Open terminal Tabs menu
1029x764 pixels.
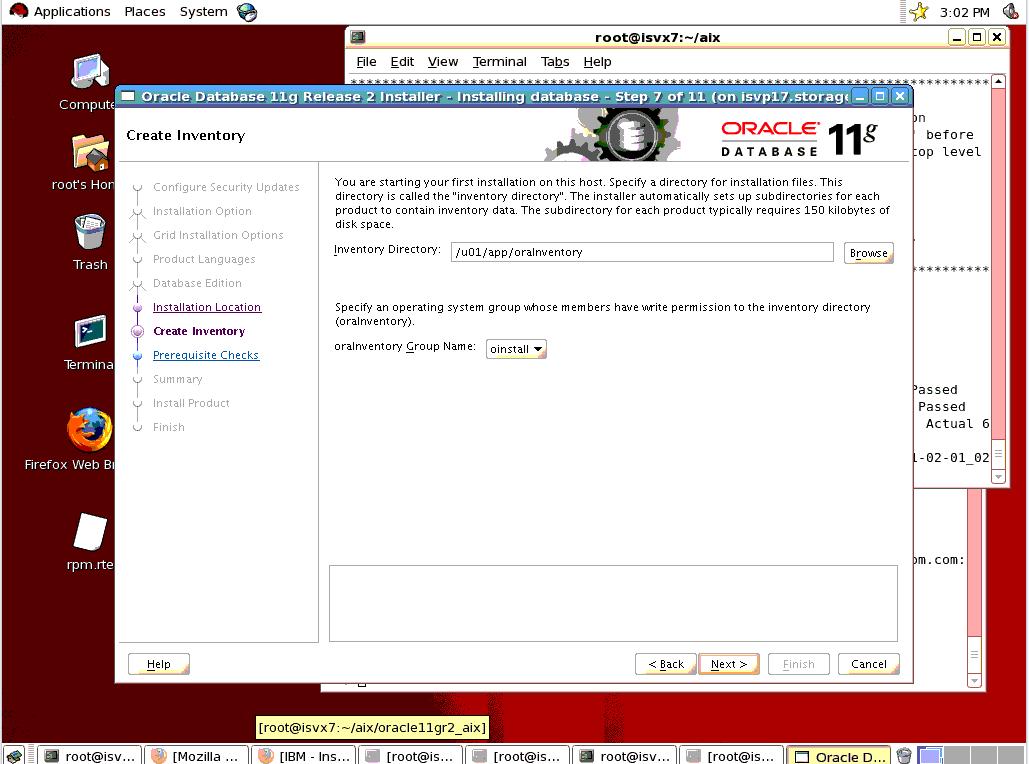(555, 62)
